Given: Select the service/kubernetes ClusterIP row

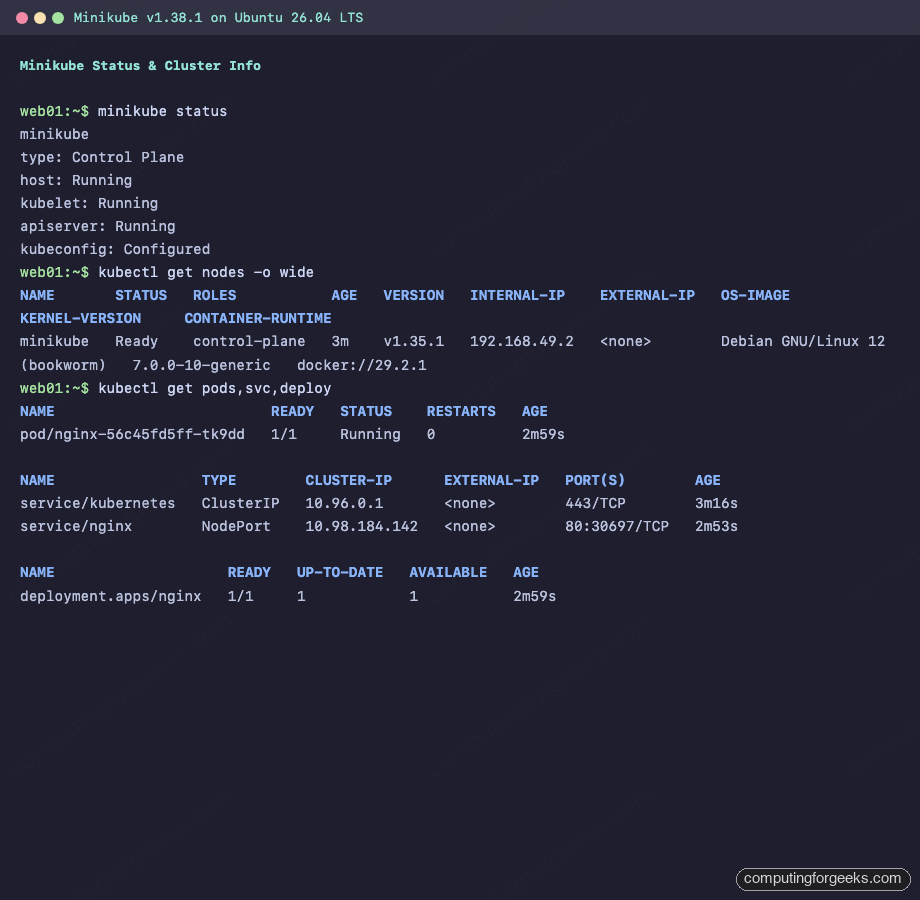Looking at the screenshot, I should pos(97,503).
